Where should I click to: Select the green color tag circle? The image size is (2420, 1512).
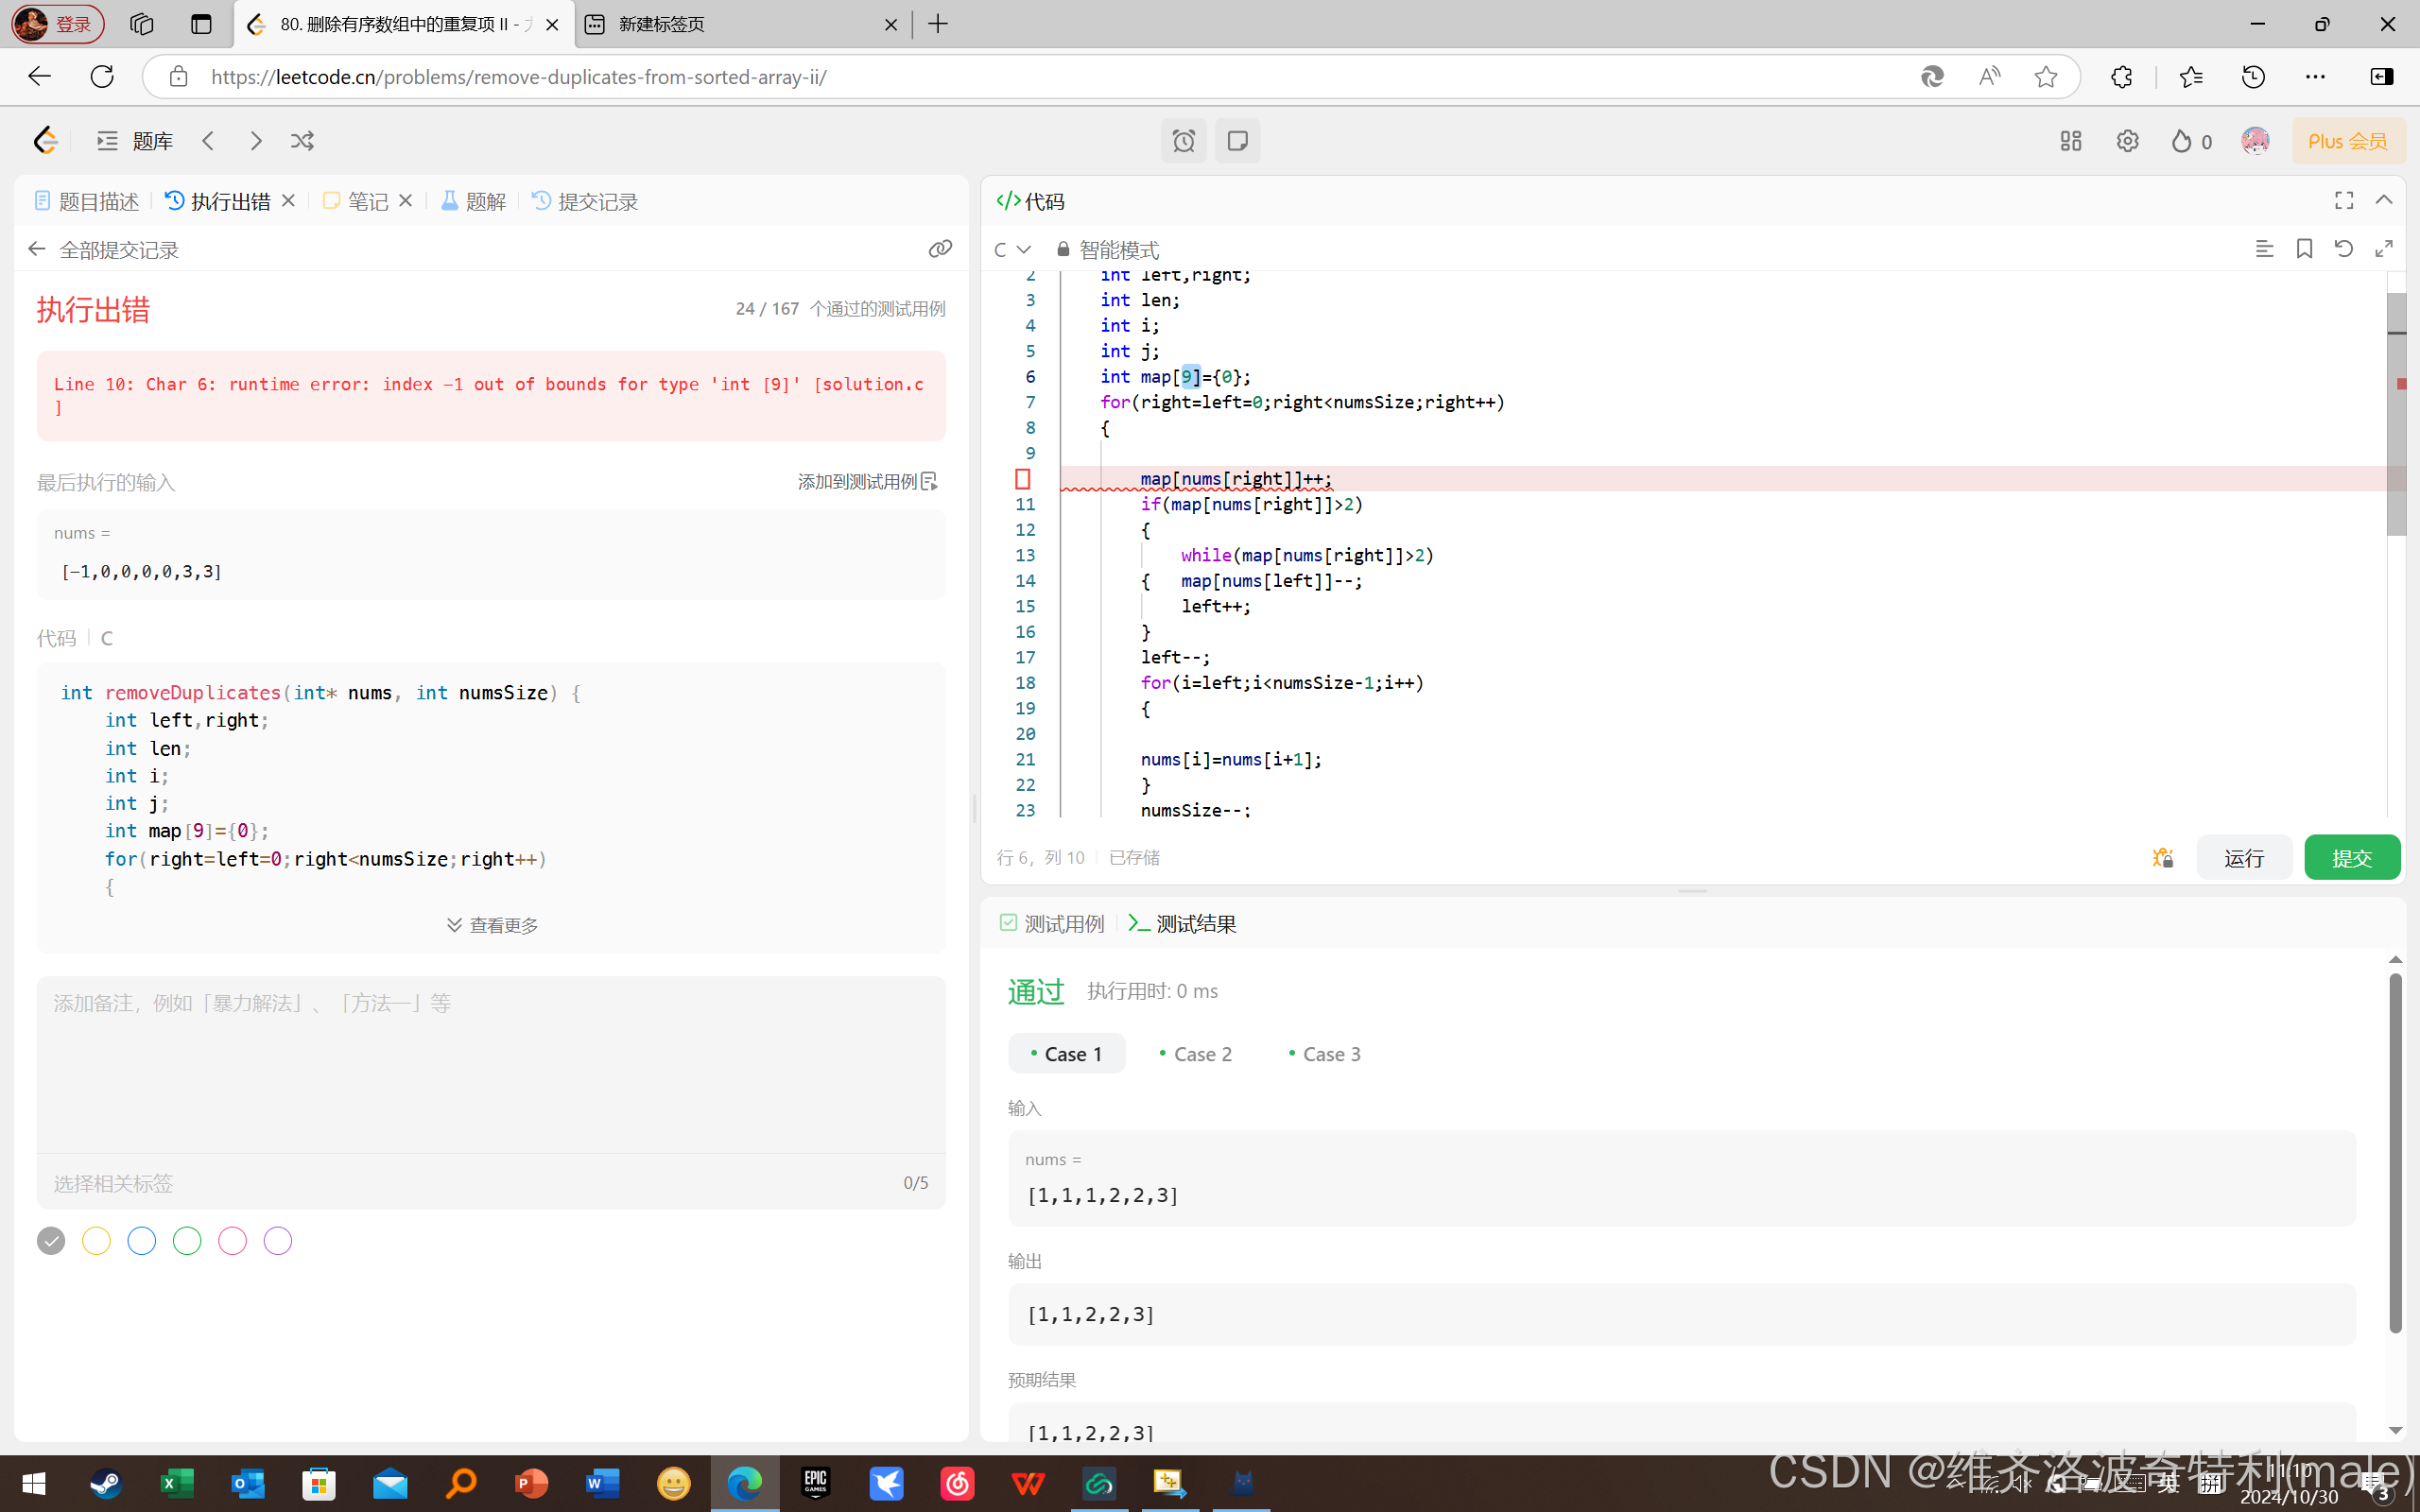pyautogui.click(x=187, y=1241)
